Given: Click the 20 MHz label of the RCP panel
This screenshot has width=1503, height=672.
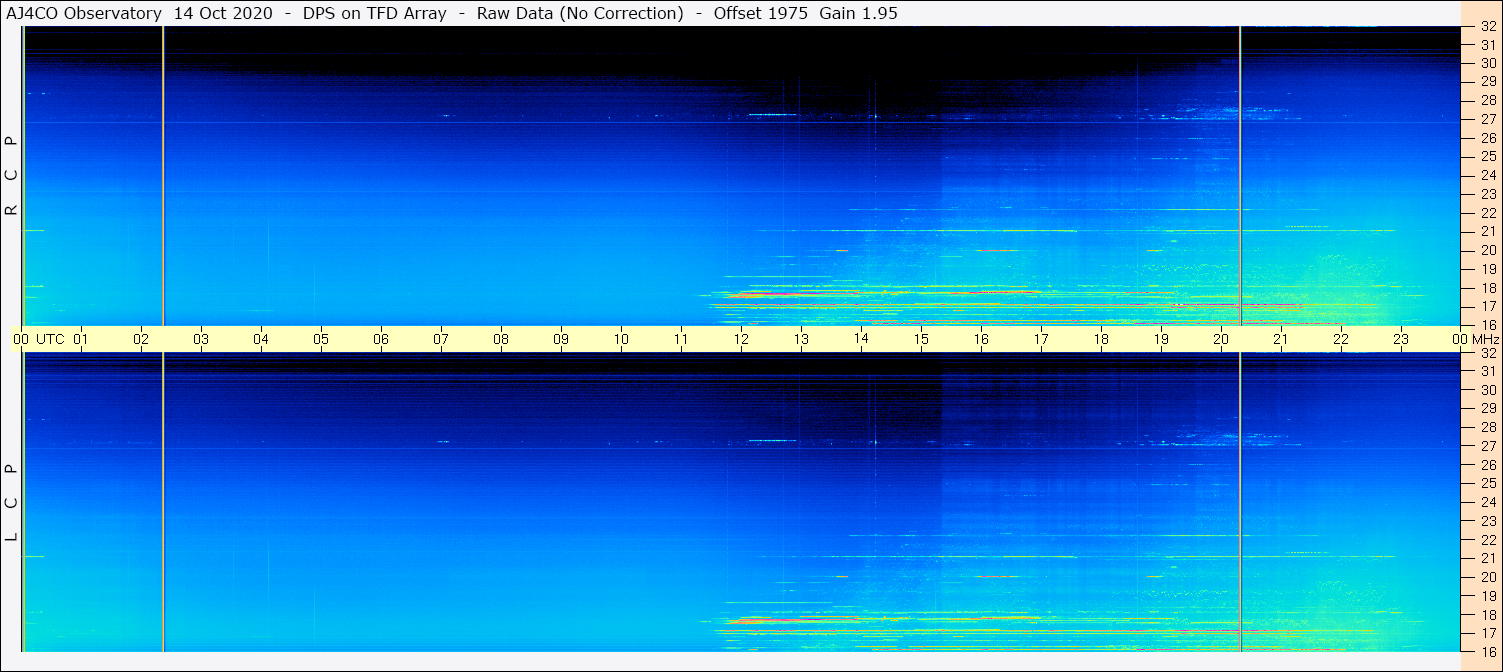Looking at the screenshot, I should pos(1488,250).
